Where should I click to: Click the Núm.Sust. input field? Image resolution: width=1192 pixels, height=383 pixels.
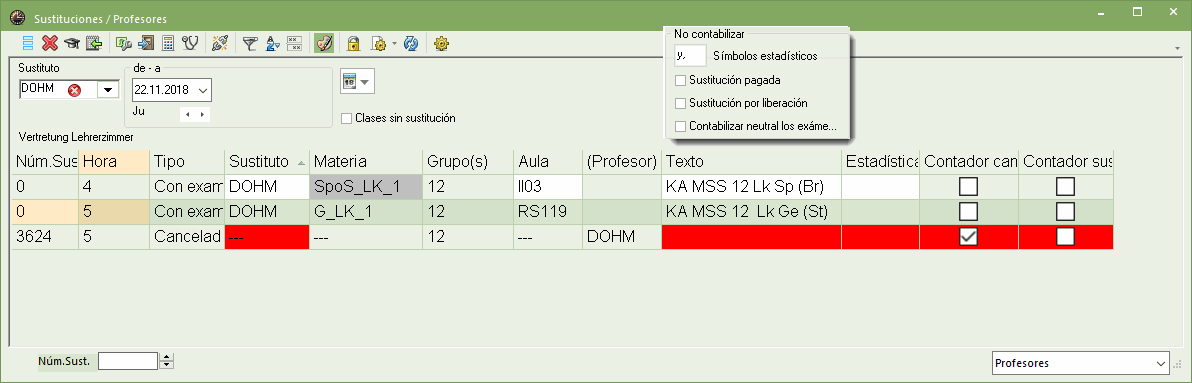[x=128, y=361]
